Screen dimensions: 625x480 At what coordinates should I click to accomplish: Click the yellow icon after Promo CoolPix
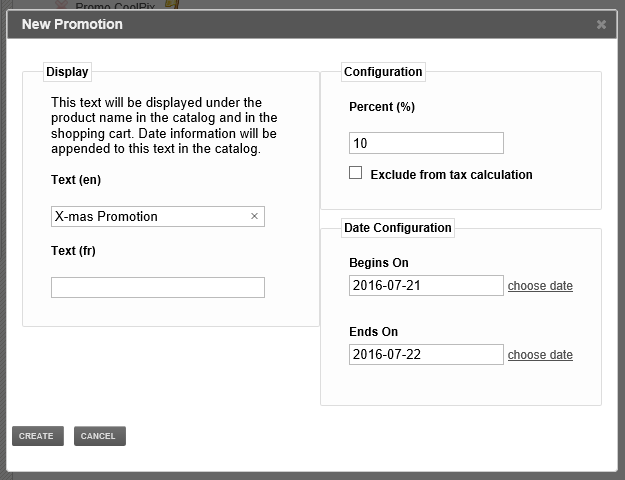click(172, 5)
